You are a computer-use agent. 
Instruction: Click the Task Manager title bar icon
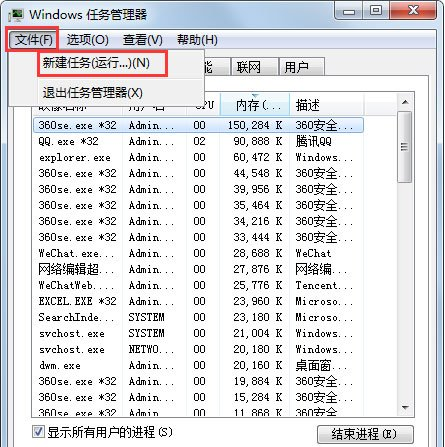(x=16, y=15)
